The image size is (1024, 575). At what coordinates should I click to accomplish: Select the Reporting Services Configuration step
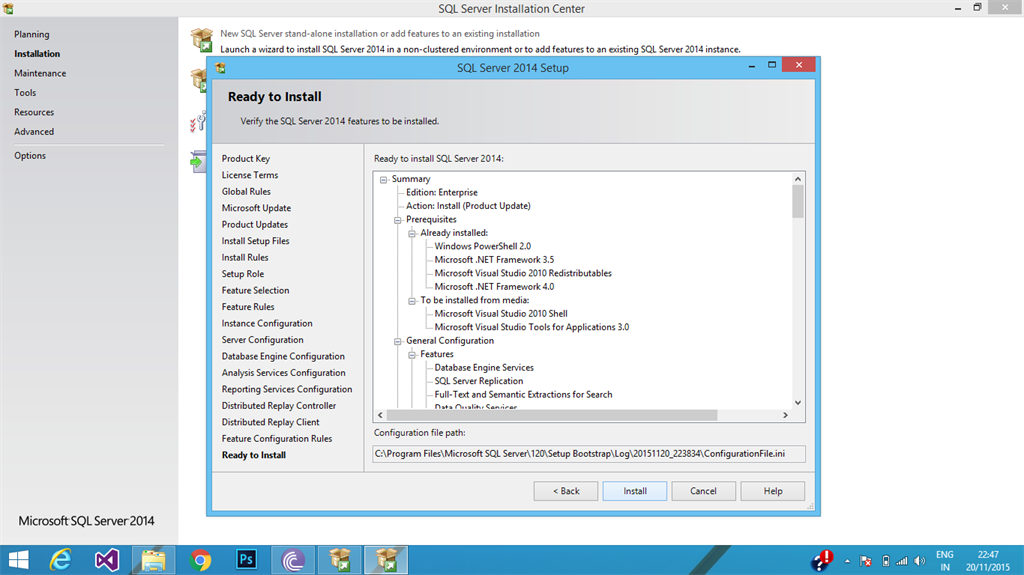287,389
